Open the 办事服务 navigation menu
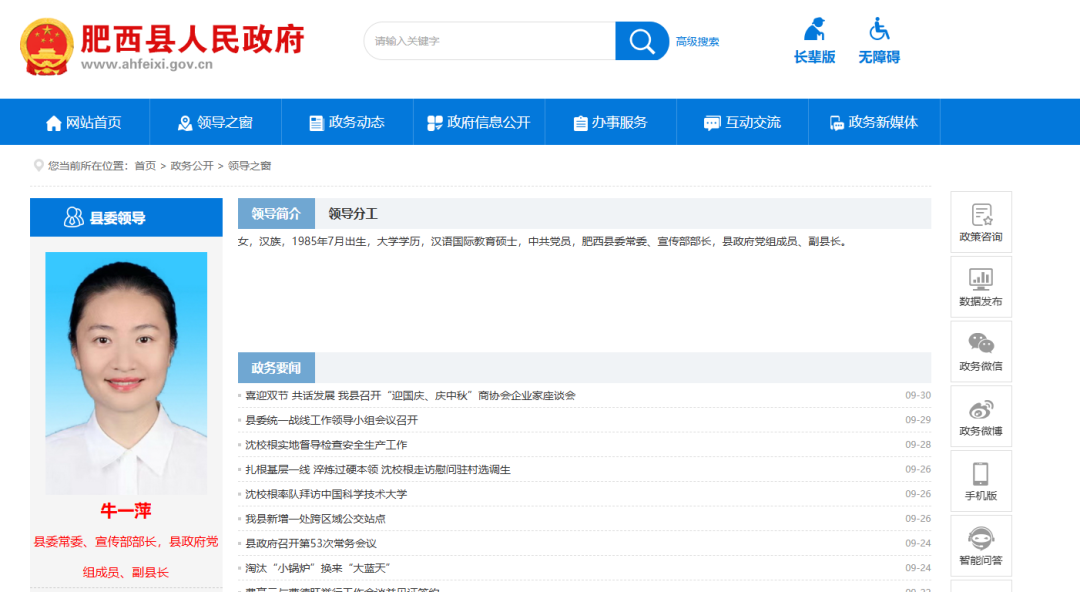This screenshot has width=1080, height=592. [x=611, y=121]
